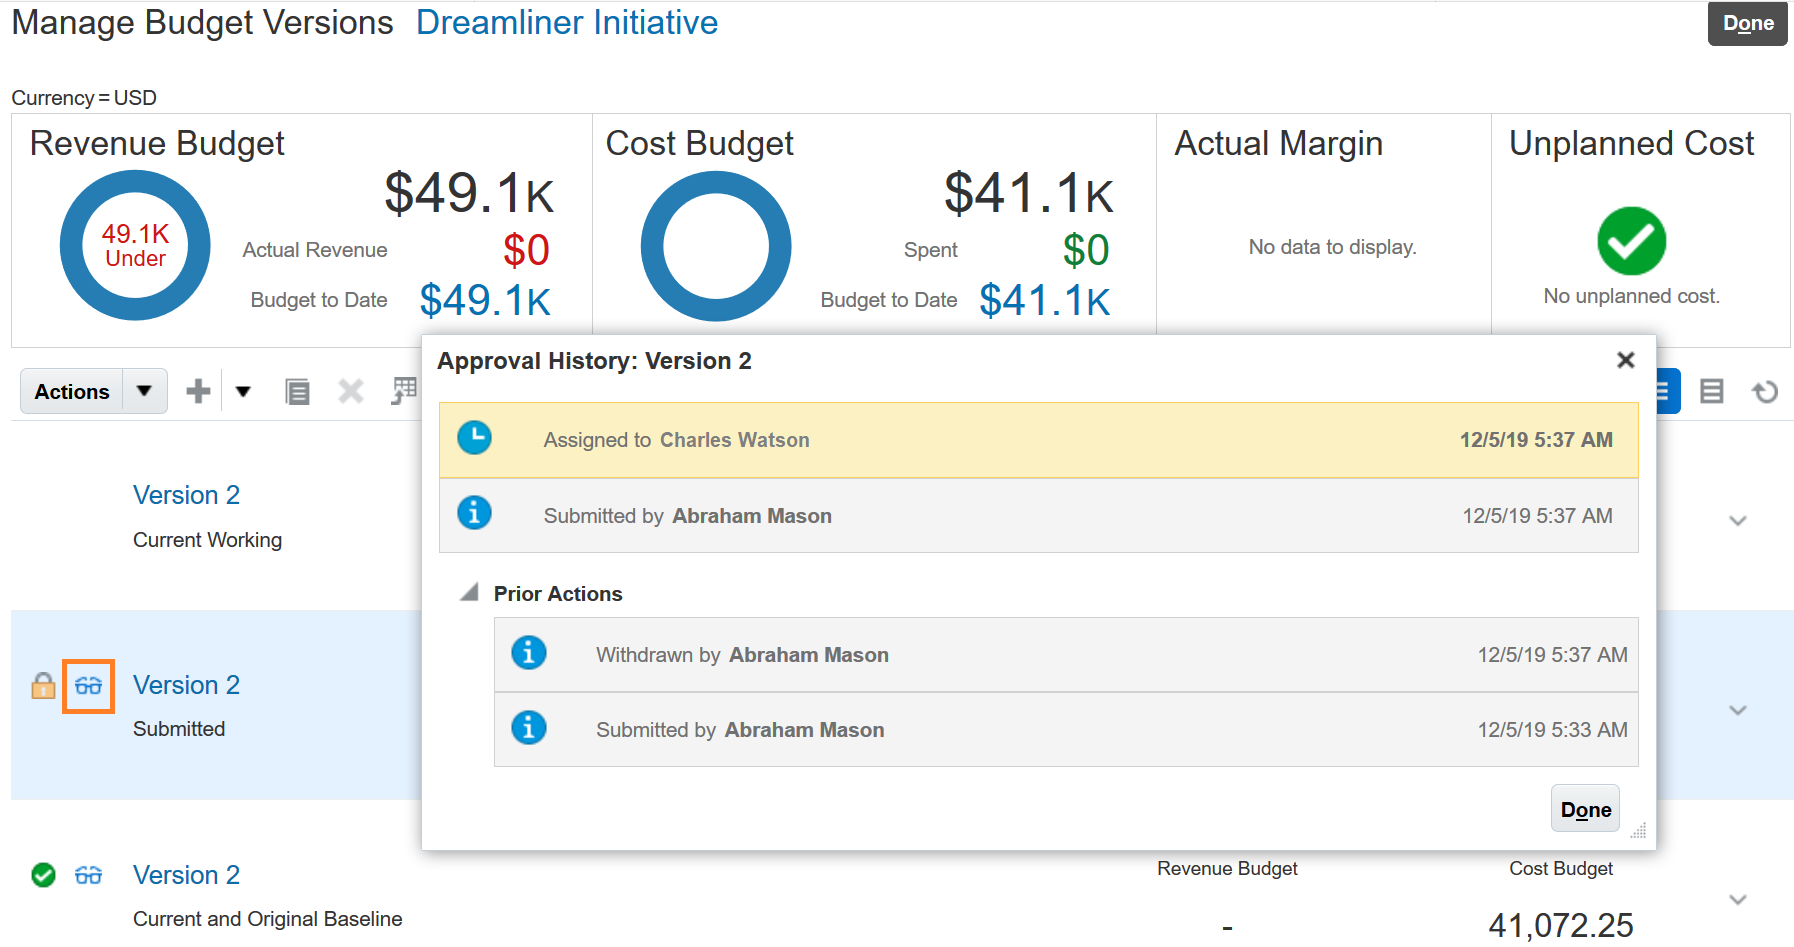This screenshot has height=947, width=1794.
Task: Open the create dropdown arrow beside plus
Action: pyautogui.click(x=243, y=391)
